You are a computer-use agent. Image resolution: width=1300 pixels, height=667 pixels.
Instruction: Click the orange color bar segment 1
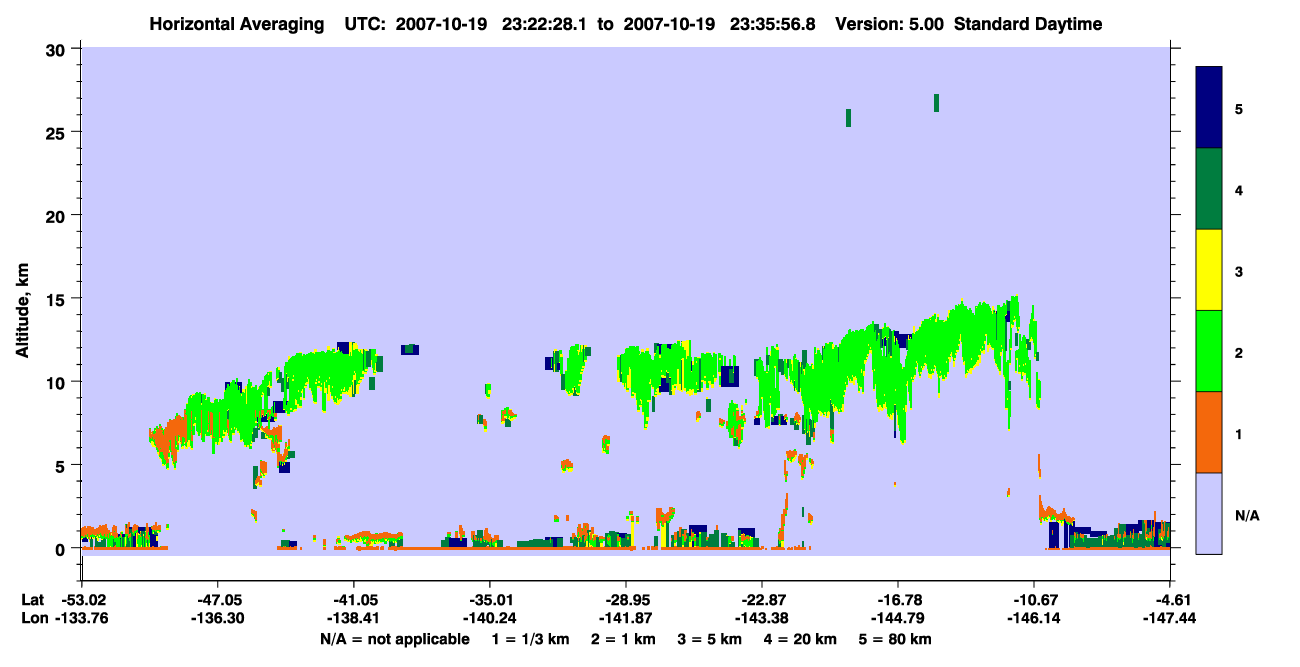click(1209, 432)
